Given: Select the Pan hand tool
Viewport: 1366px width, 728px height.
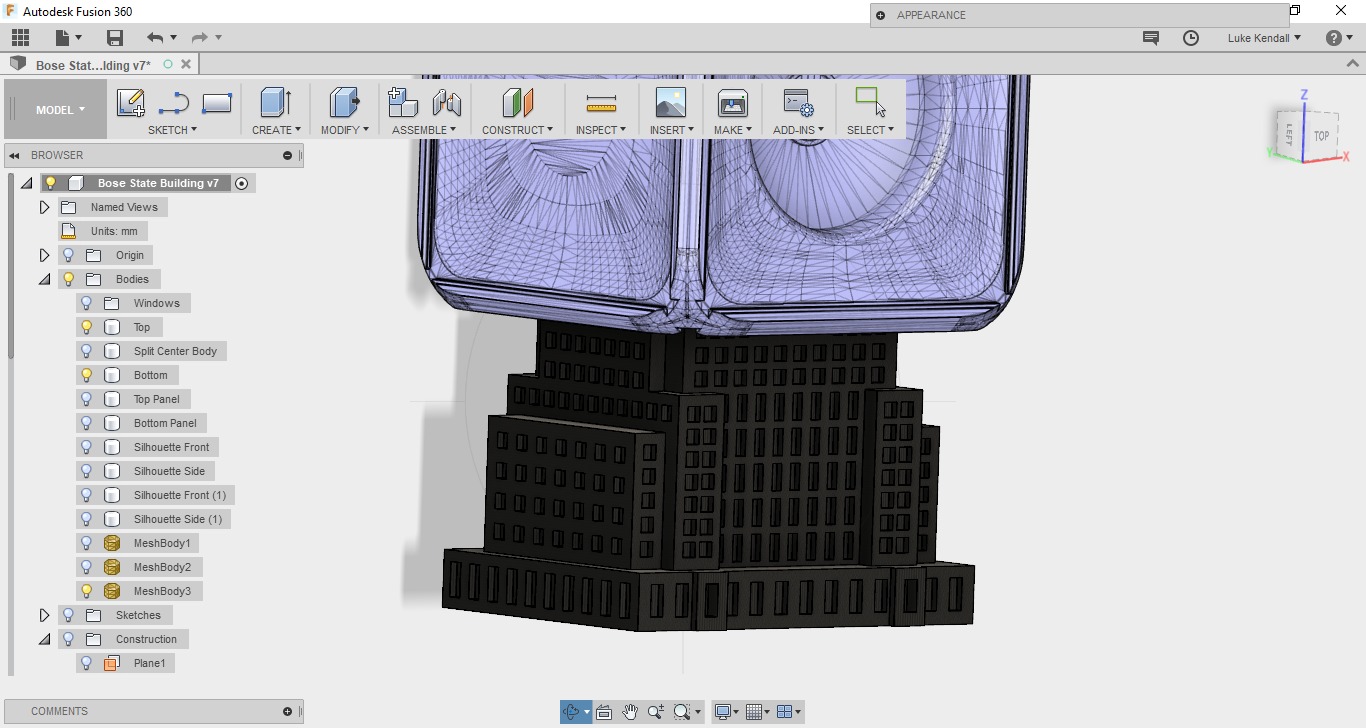Looking at the screenshot, I should pyautogui.click(x=630, y=712).
